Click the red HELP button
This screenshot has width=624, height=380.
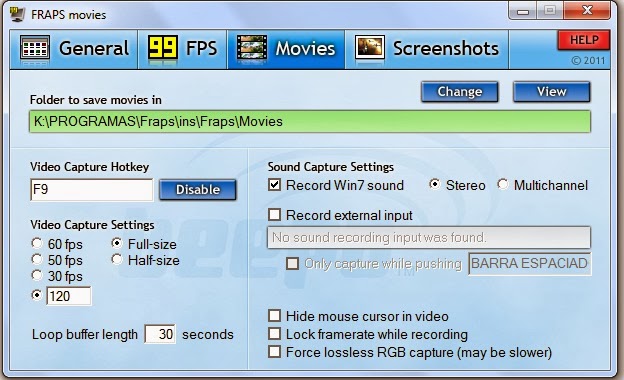(583, 40)
